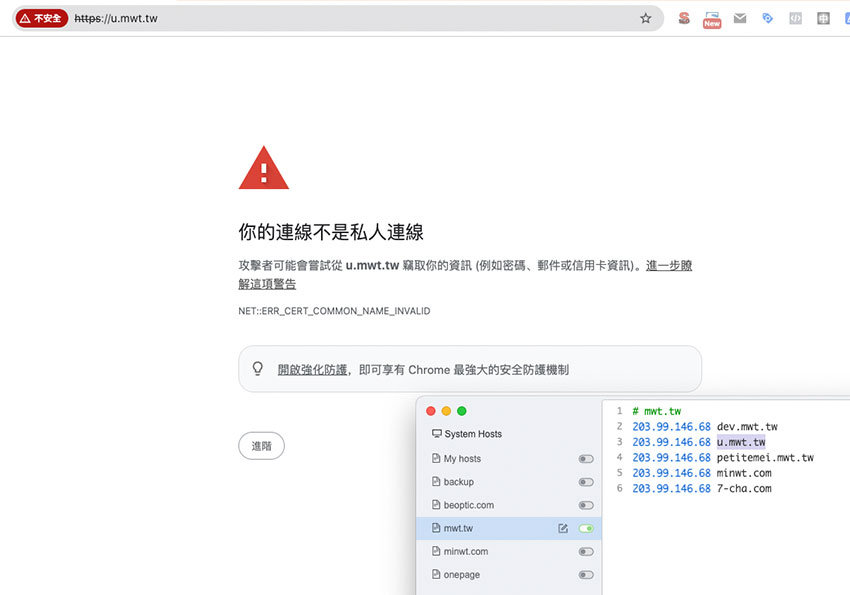Open the red S extension icon

[684, 18]
